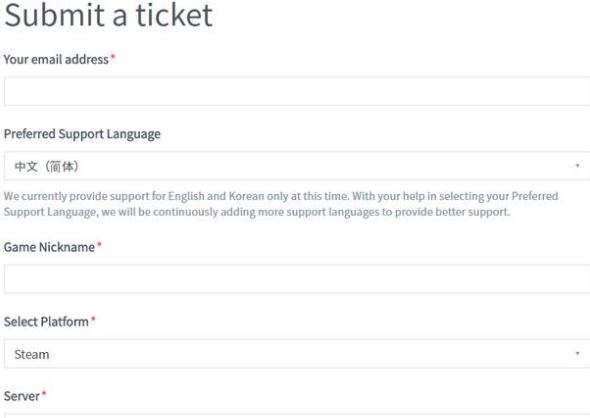Focus the Your email address input field

[297, 91]
